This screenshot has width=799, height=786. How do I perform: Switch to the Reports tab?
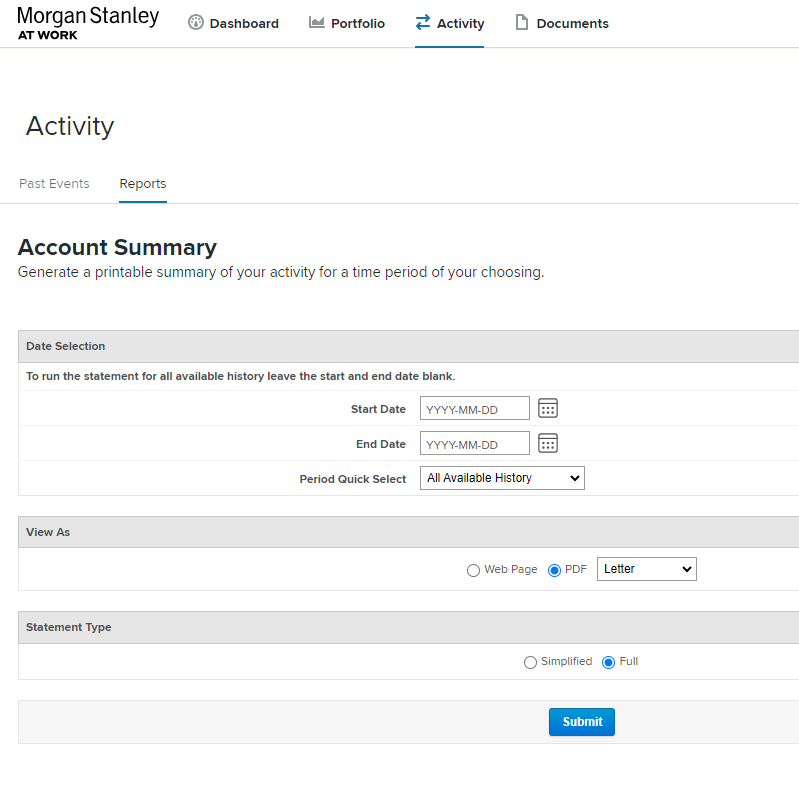(x=143, y=184)
